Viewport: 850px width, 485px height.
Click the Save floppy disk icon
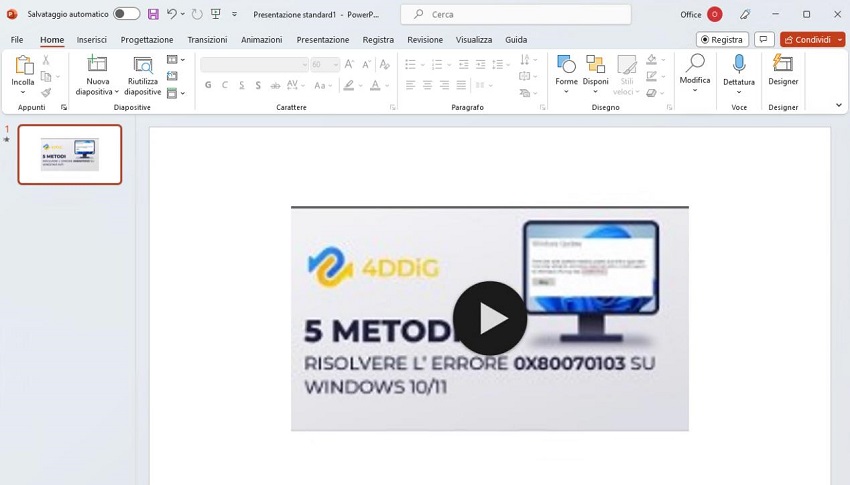pos(153,14)
